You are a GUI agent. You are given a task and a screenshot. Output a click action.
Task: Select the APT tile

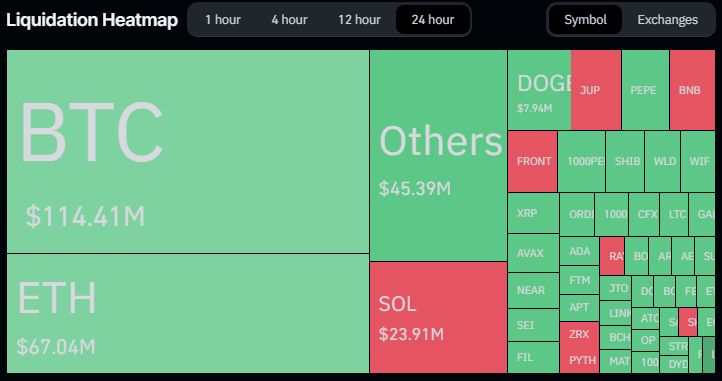pos(580,307)
